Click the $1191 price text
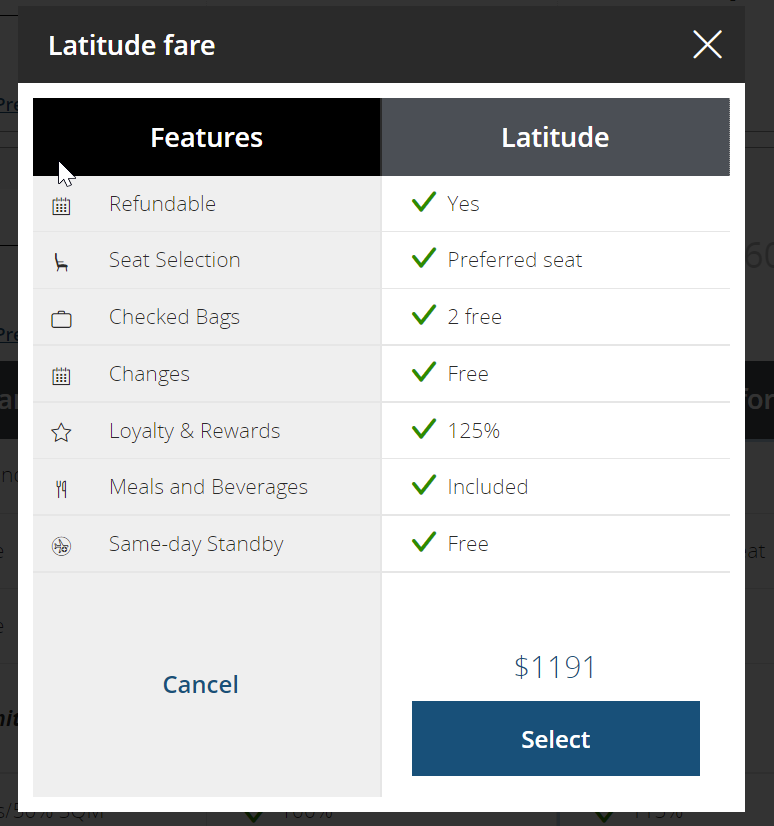Screen dimensions: 774x826 tap(555, 667)
